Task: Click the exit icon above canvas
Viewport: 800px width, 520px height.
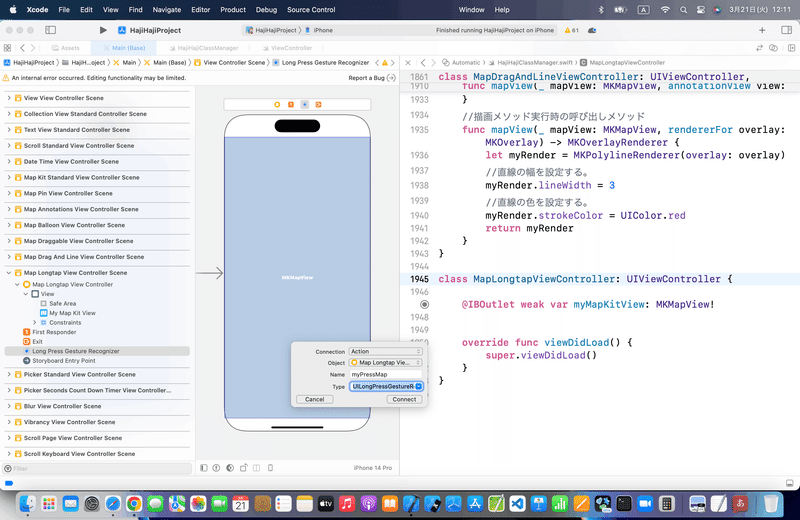Action: [x=318, y=104]
